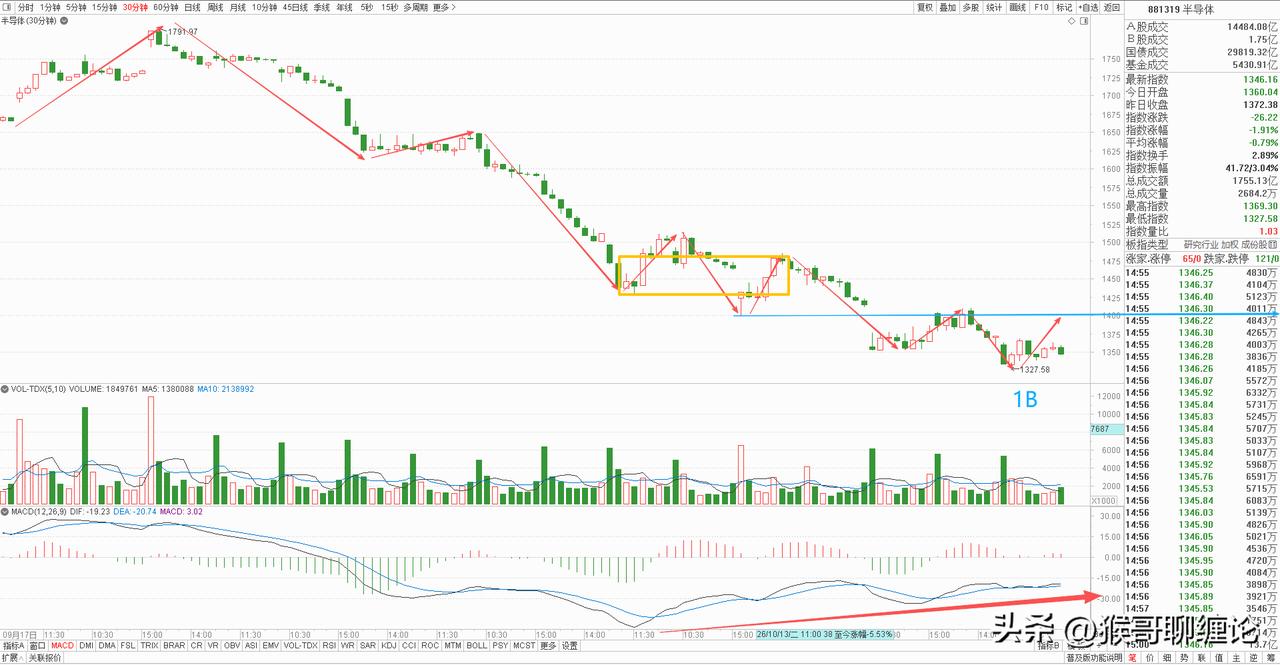Open the 指标A indicator selector
The height and width of the screenshot is (665, 1280).
[x=13, y=646]
